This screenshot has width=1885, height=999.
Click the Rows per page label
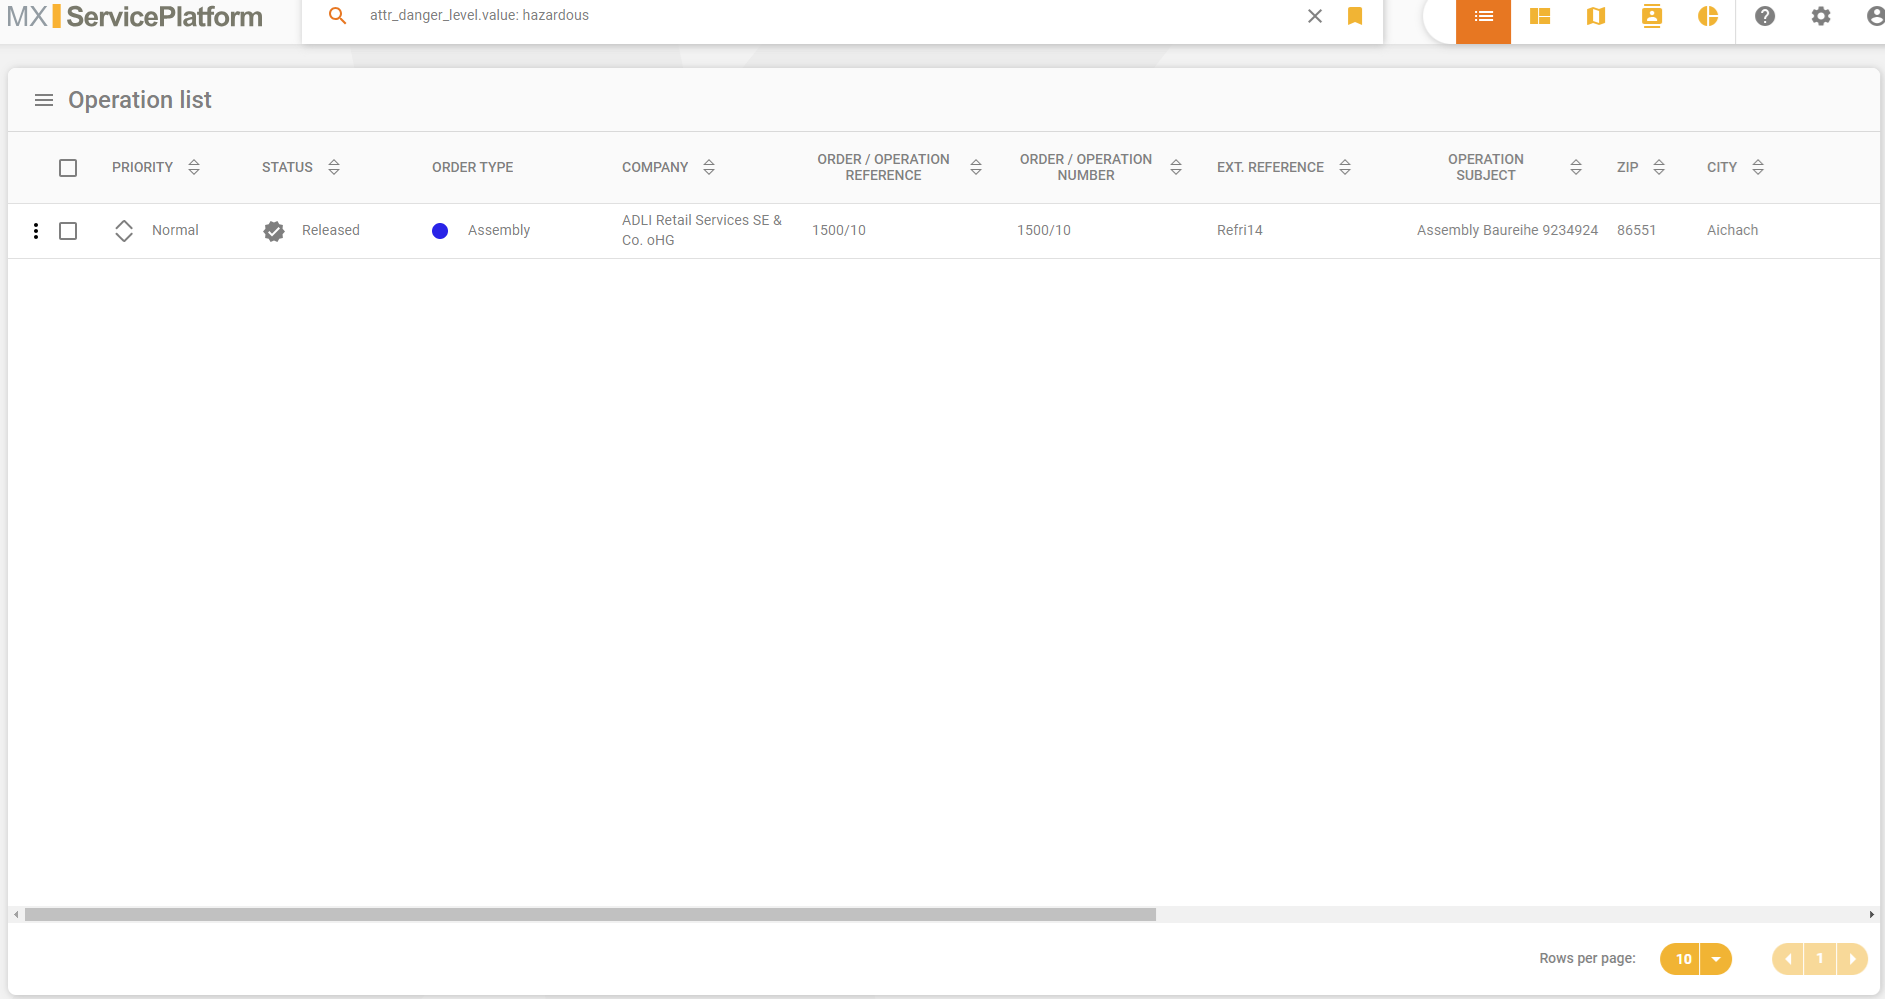tap(1587, 958)
